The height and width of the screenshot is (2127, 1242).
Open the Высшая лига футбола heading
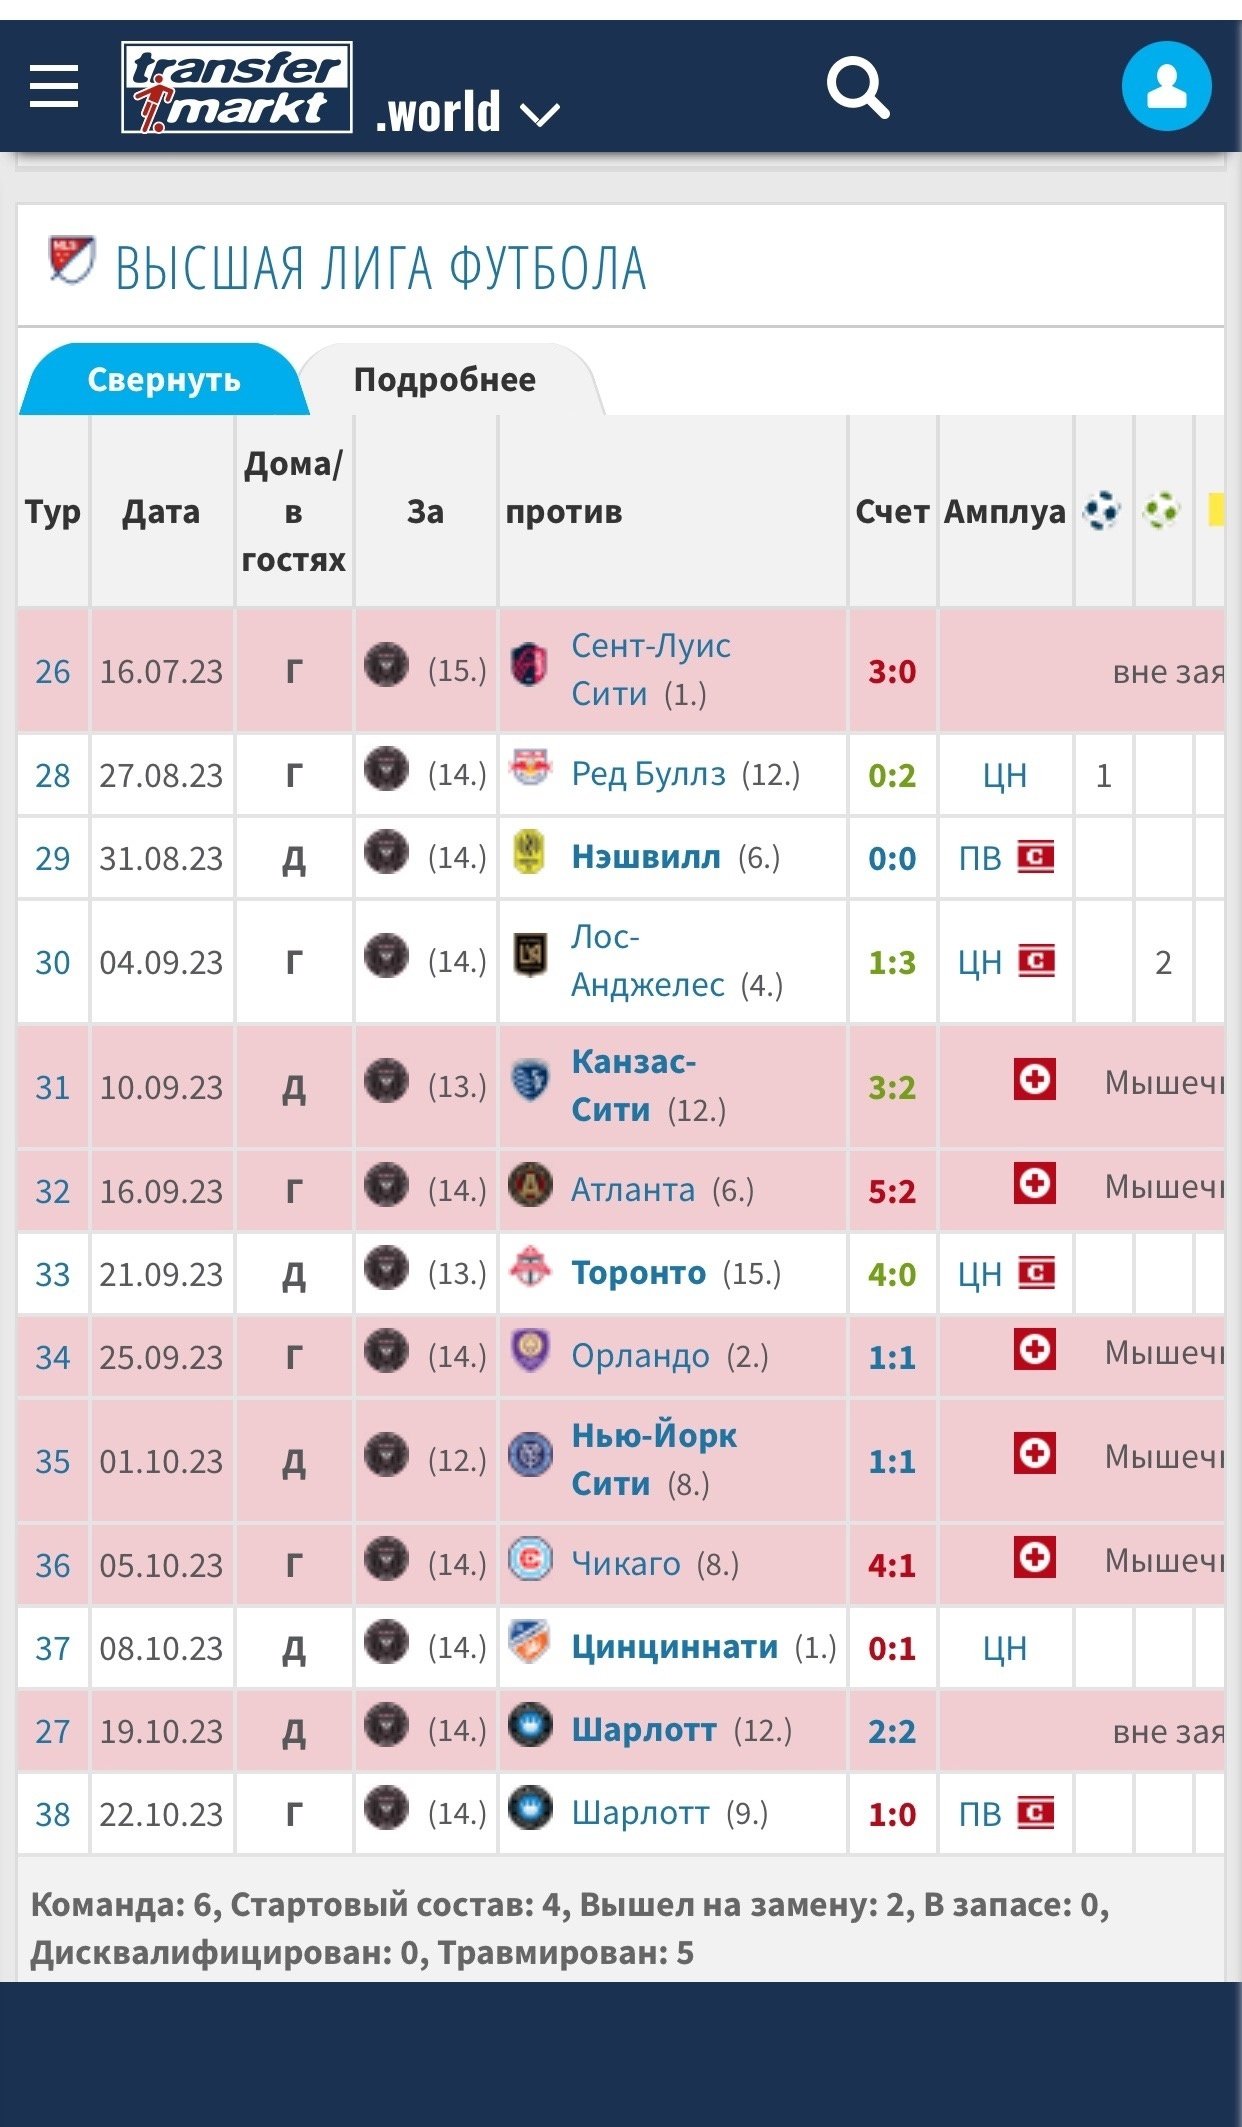click(x=380, y=268)
